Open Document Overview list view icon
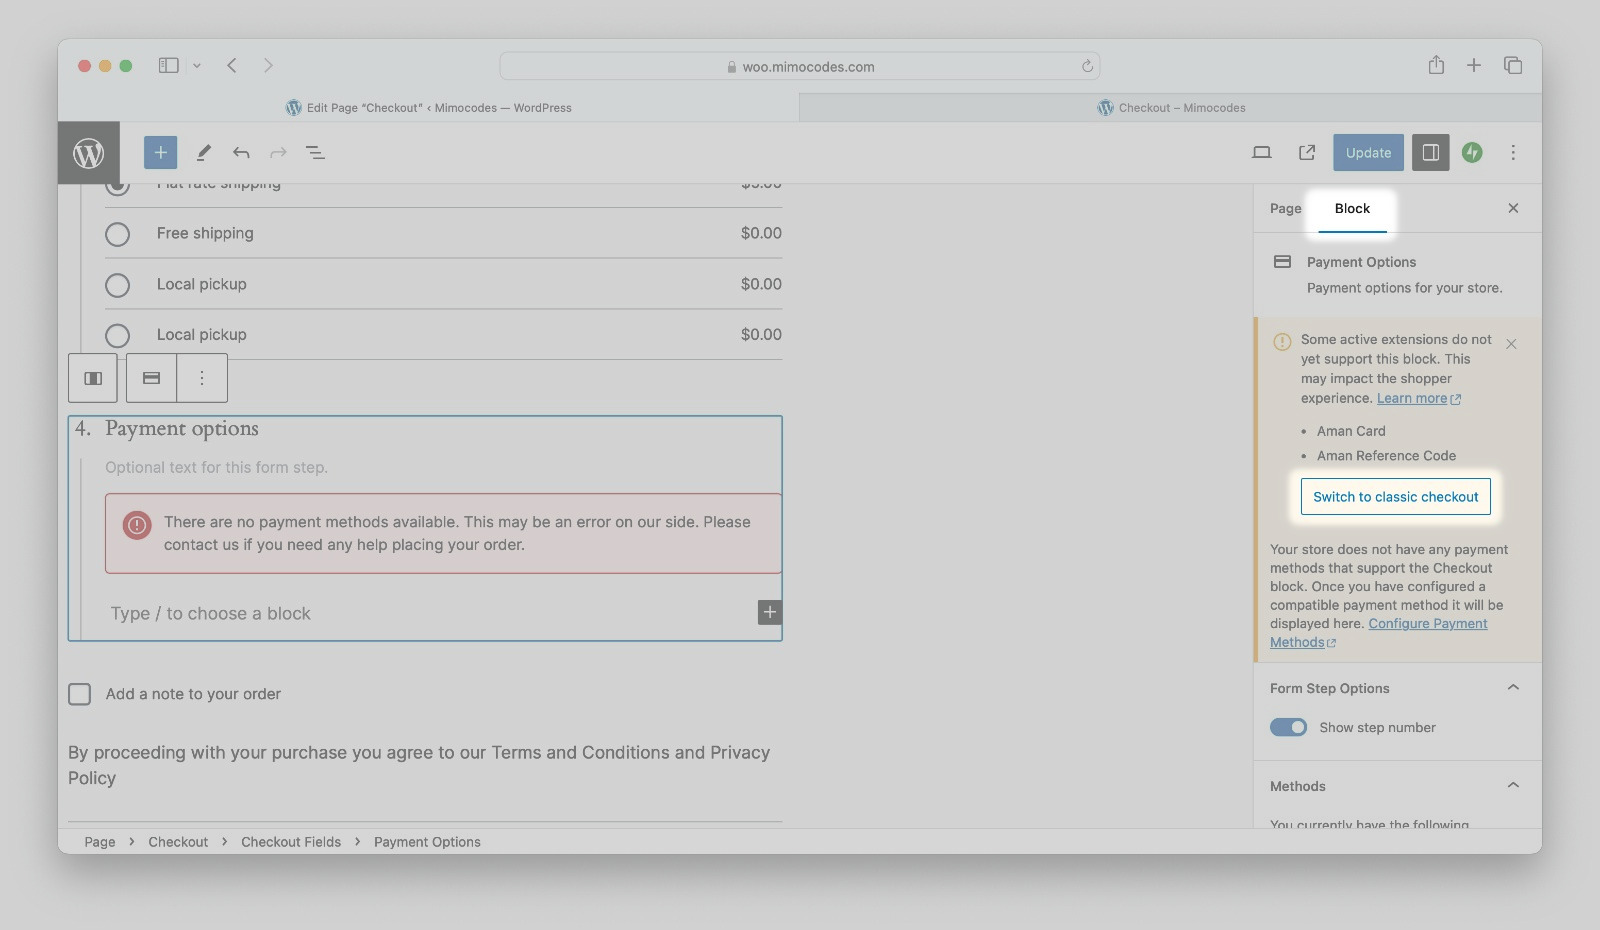 (315, 152)
